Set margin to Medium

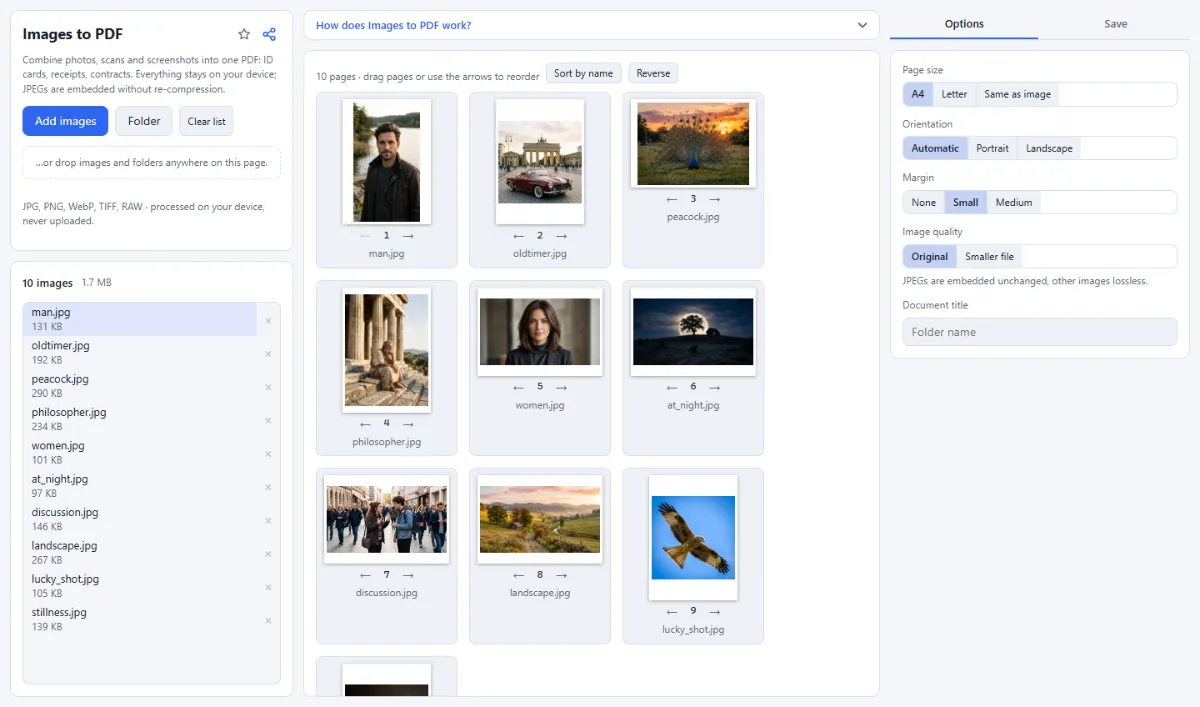point(1014,202)
